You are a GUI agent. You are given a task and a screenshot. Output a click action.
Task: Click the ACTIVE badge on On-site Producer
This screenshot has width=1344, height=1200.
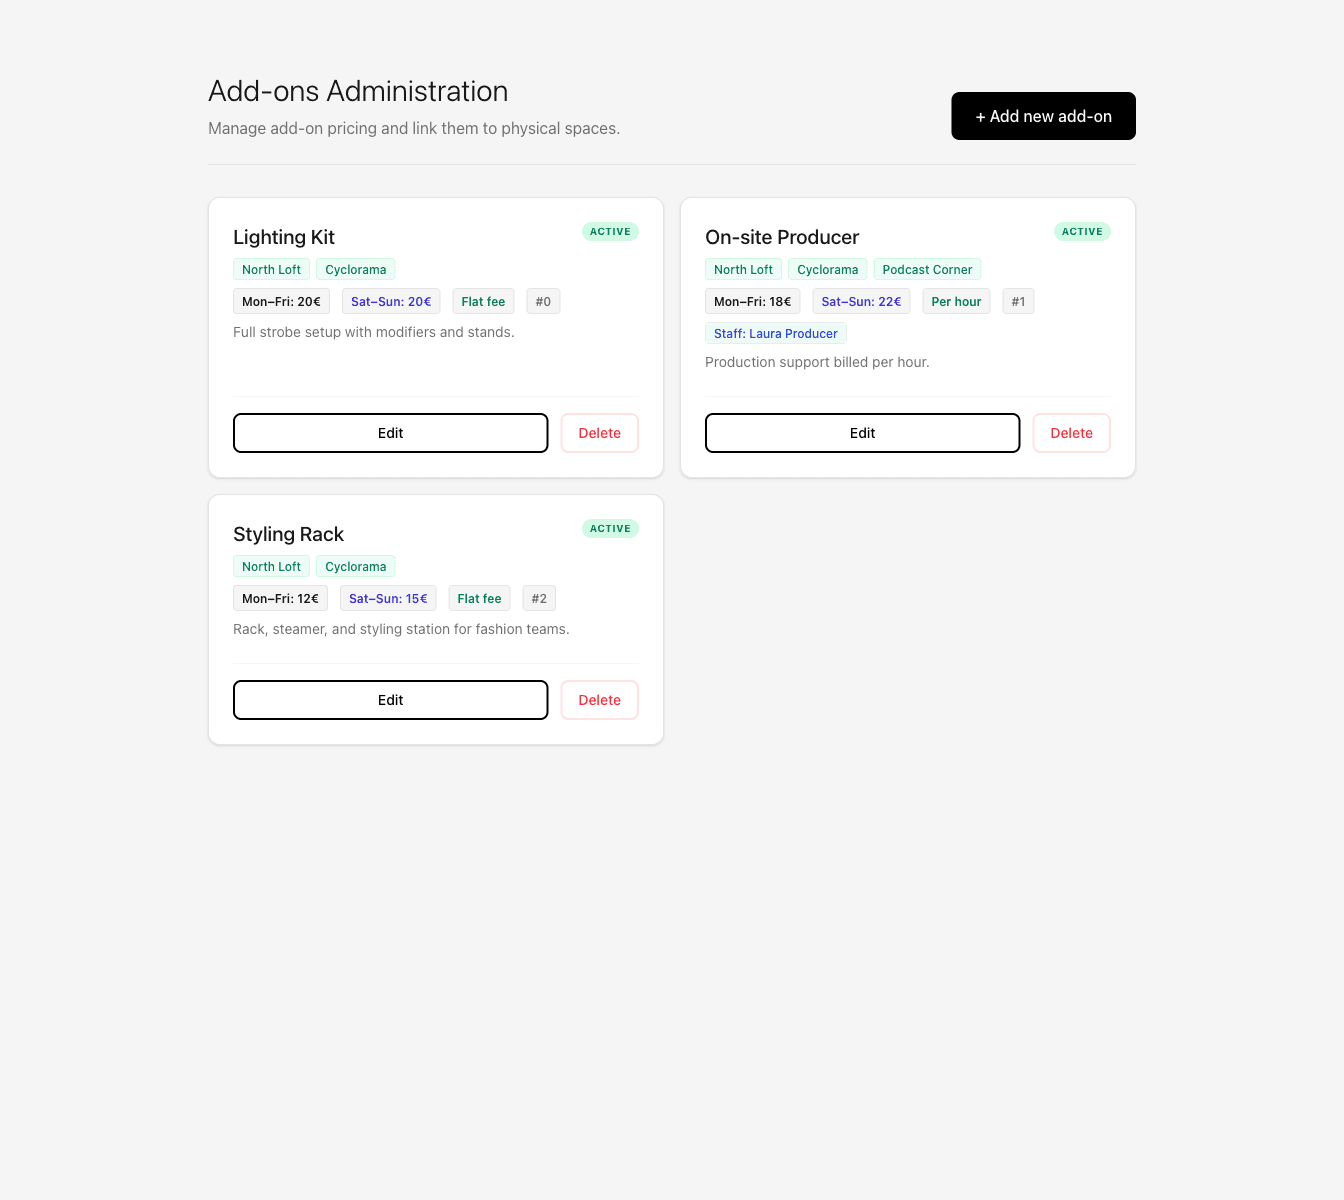pyautogui.click(x=1082, y=231)
